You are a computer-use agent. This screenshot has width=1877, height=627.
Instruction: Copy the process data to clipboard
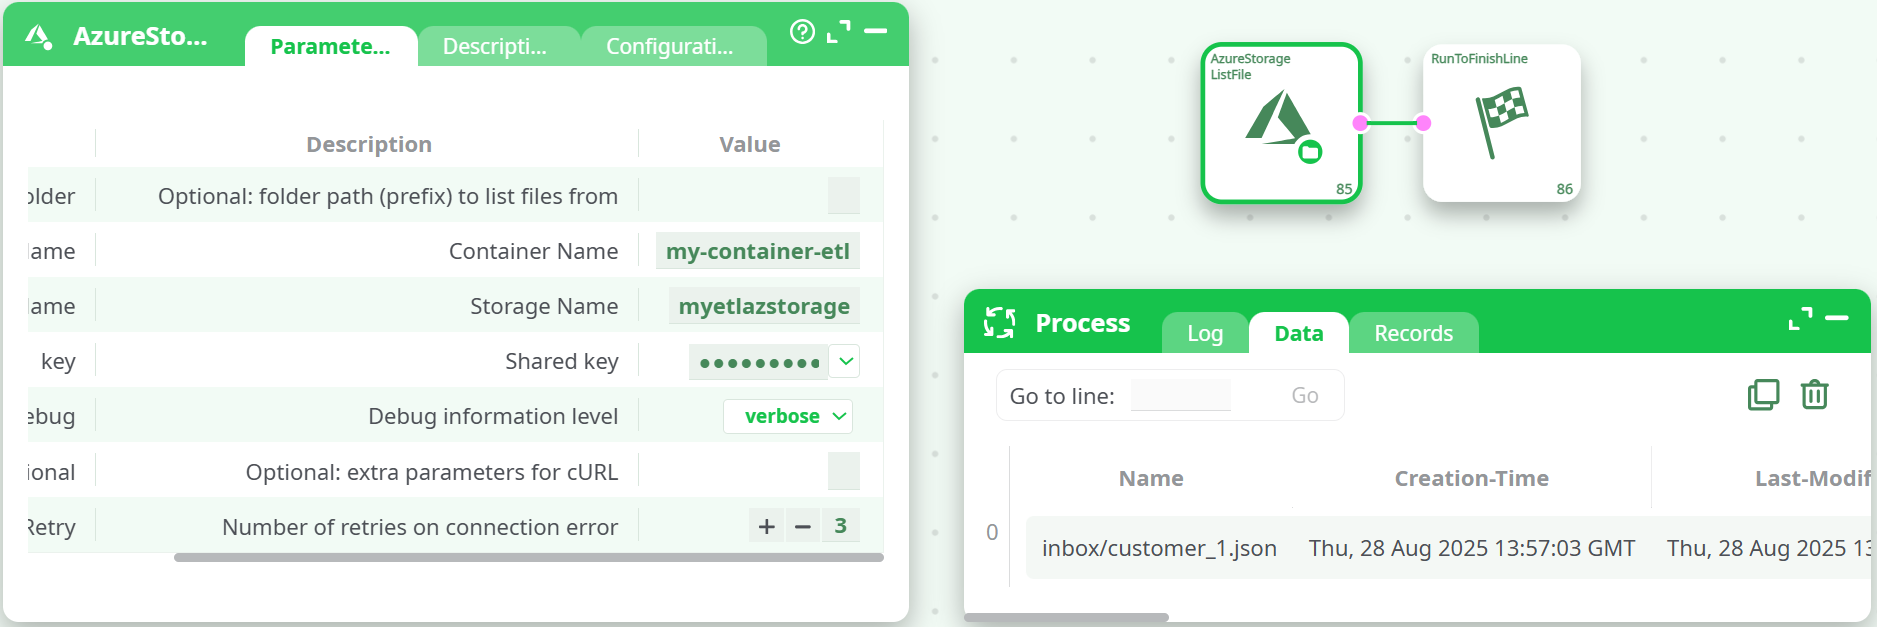click(1763, 395)
